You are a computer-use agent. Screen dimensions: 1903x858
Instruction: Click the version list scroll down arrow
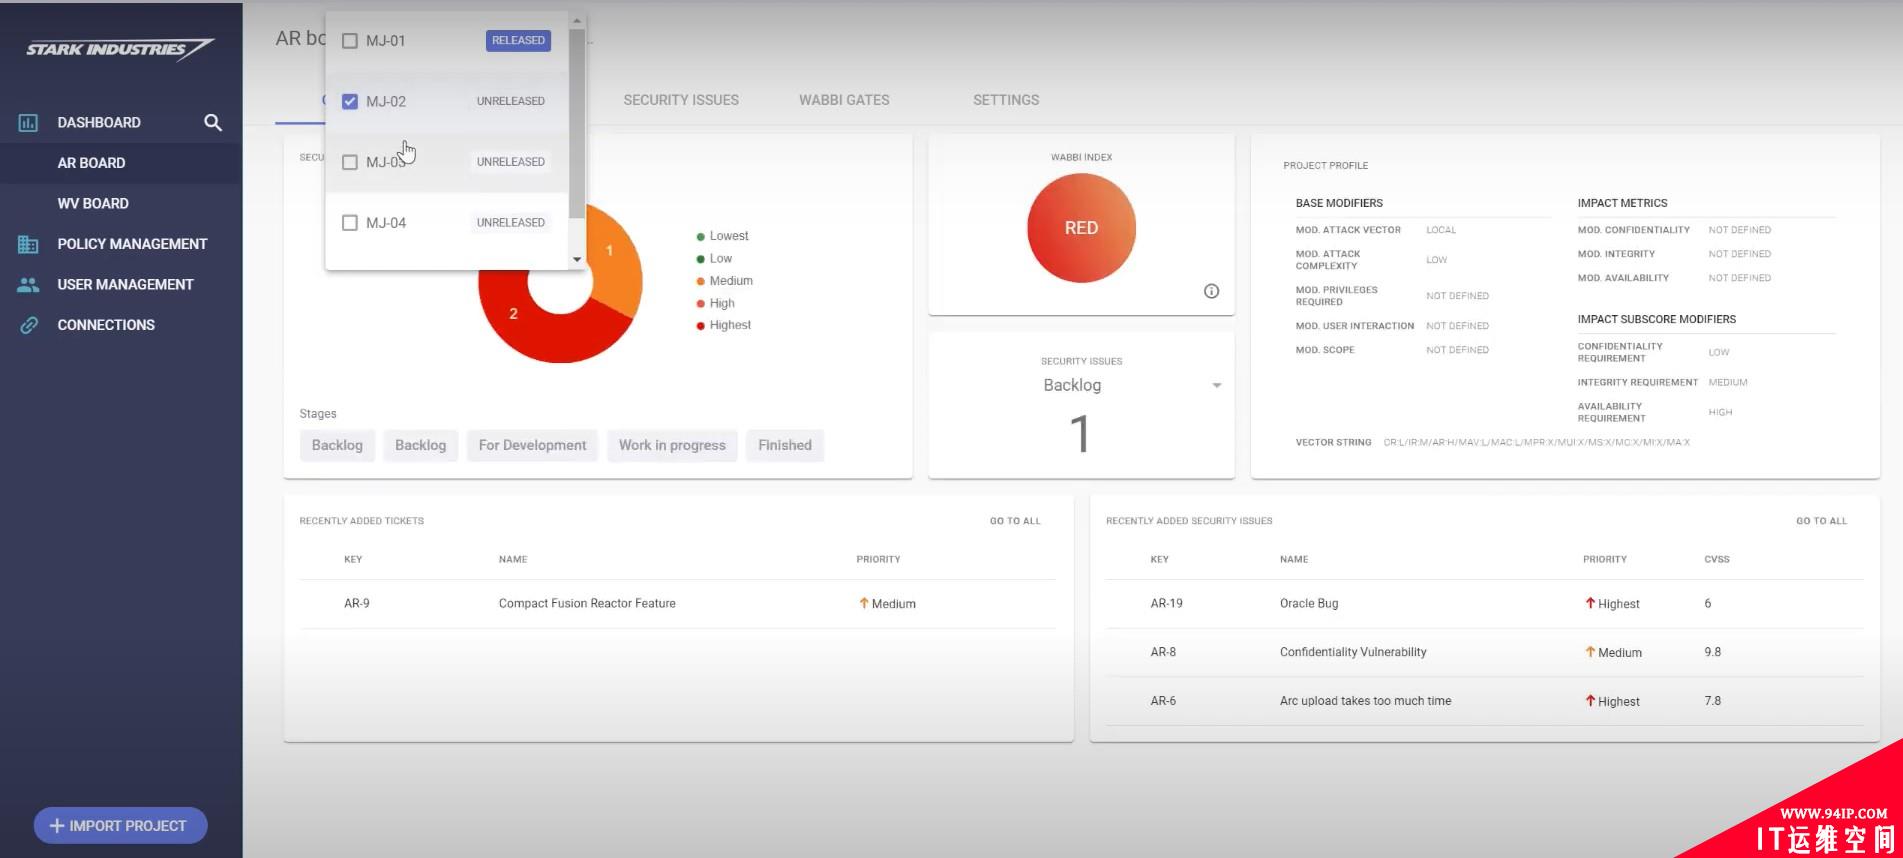(x=577, y=260)
